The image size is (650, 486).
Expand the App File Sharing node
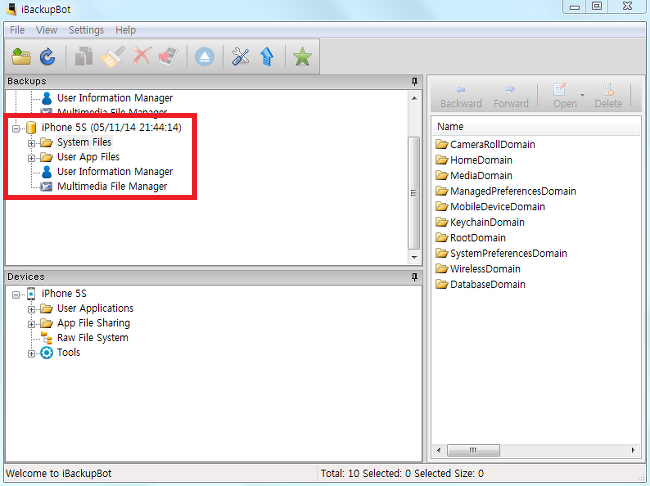click(31, 324)
